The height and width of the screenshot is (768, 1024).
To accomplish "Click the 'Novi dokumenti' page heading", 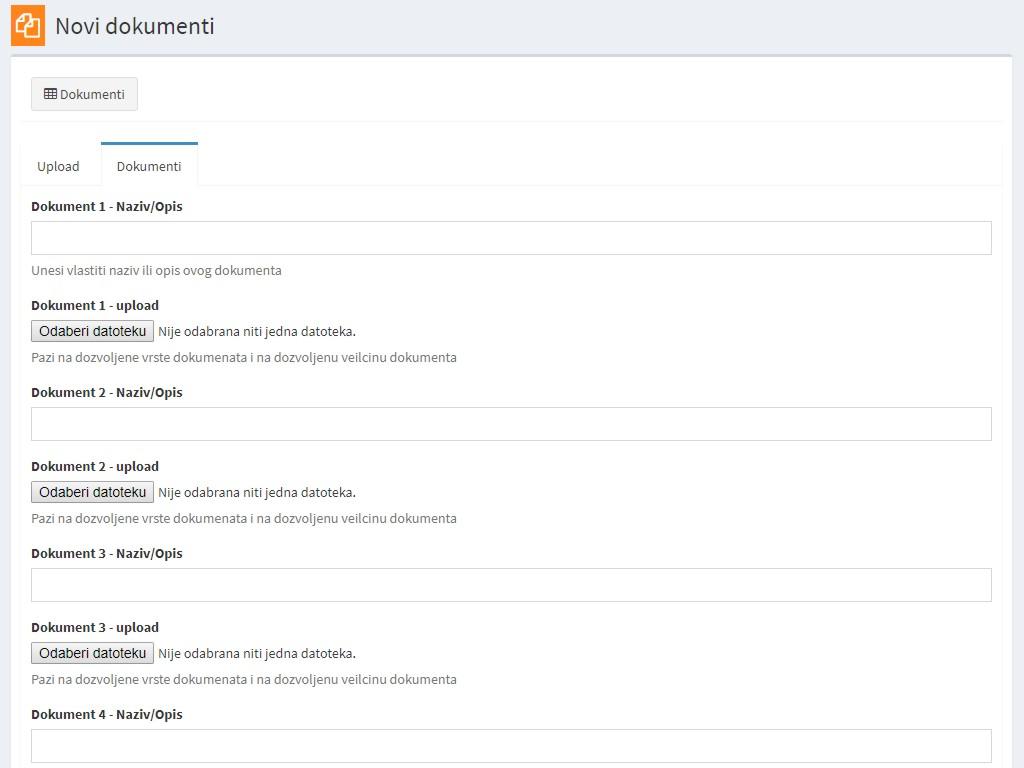I will [x=135, y=26].
